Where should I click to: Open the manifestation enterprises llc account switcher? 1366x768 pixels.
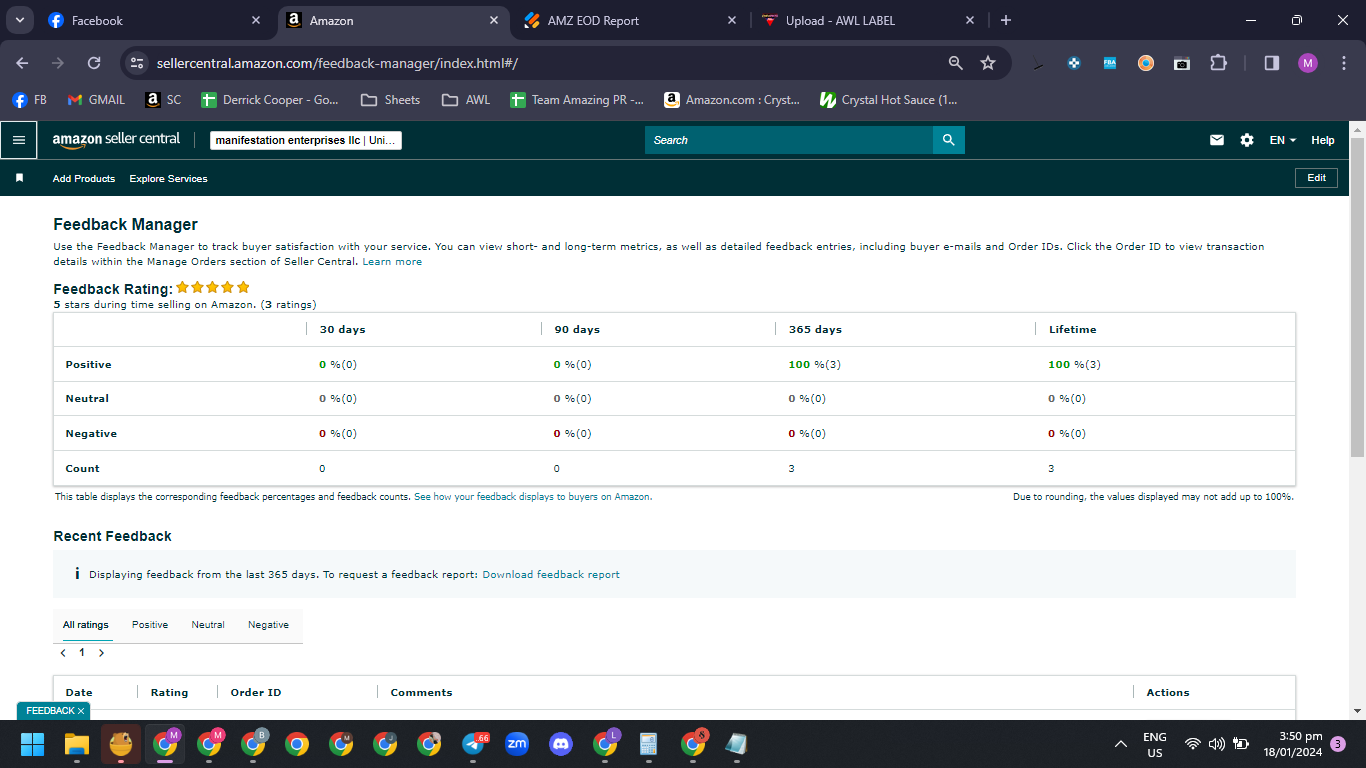(x=306, y=140)
